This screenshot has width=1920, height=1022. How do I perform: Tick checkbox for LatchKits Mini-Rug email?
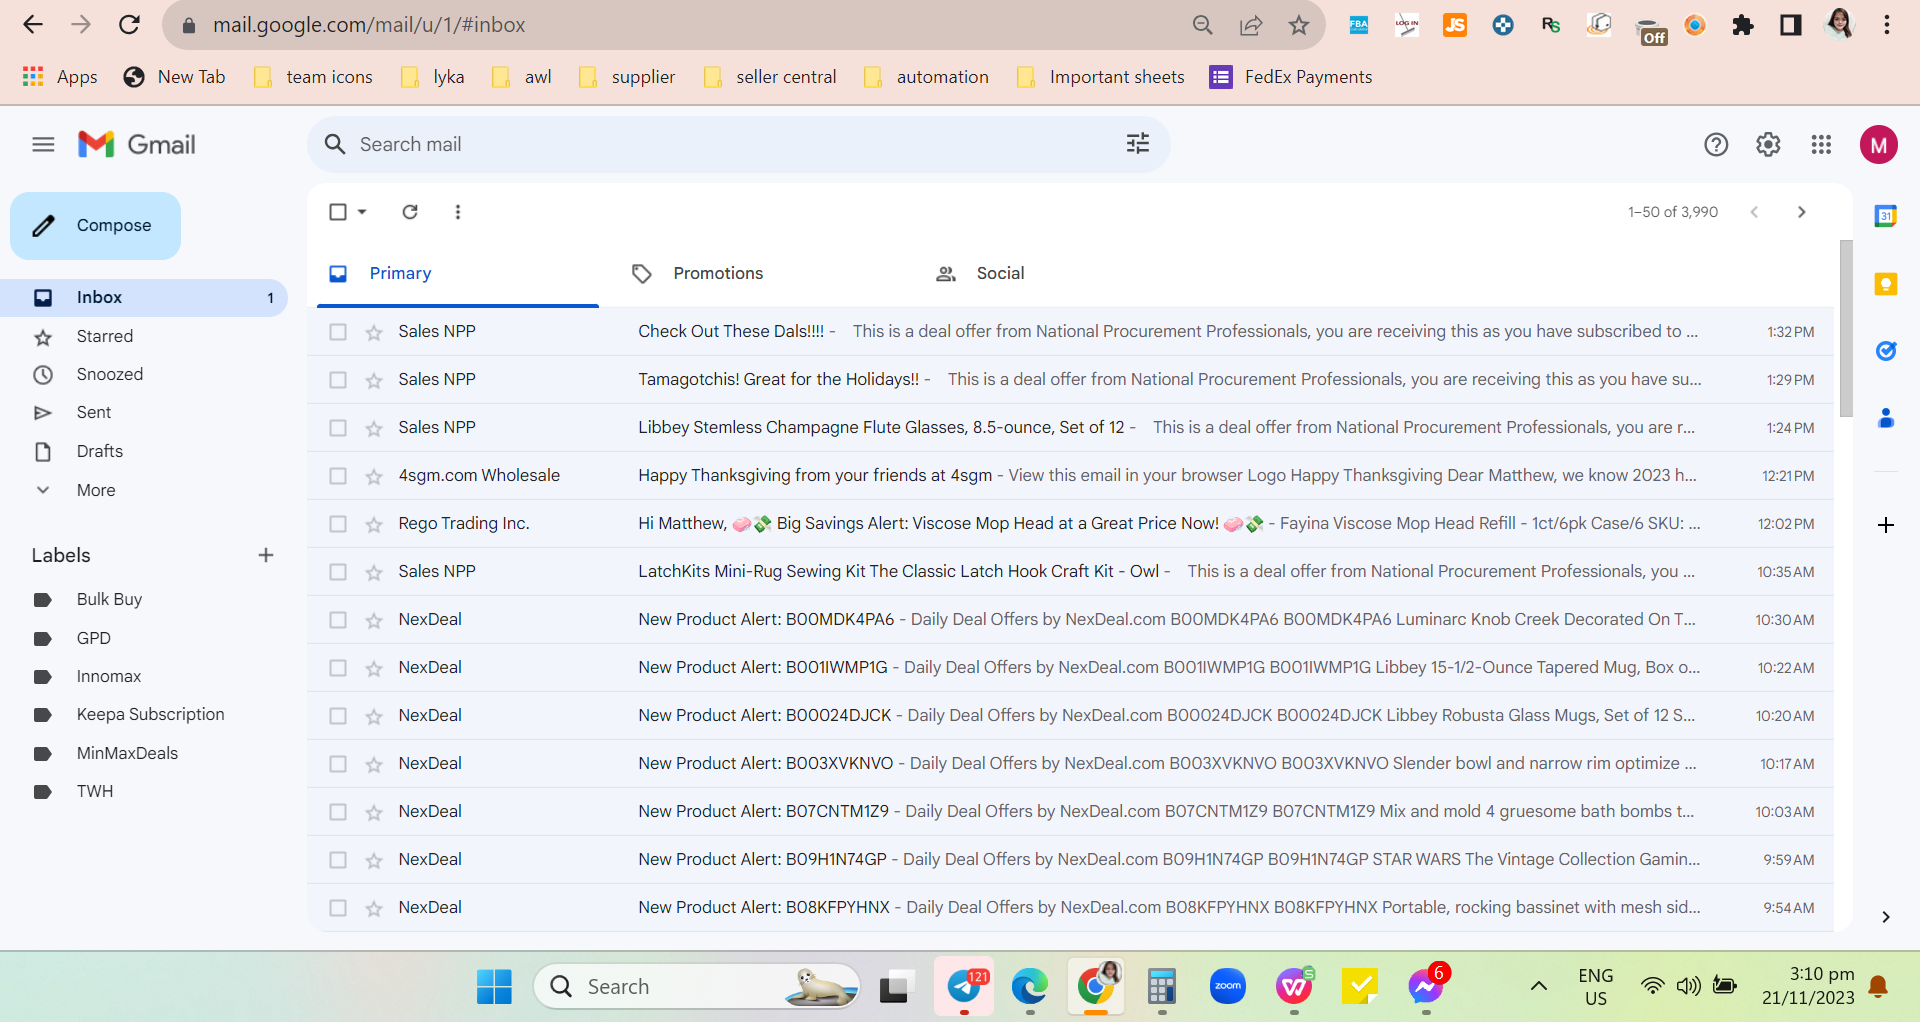click(x=338, y=572)
